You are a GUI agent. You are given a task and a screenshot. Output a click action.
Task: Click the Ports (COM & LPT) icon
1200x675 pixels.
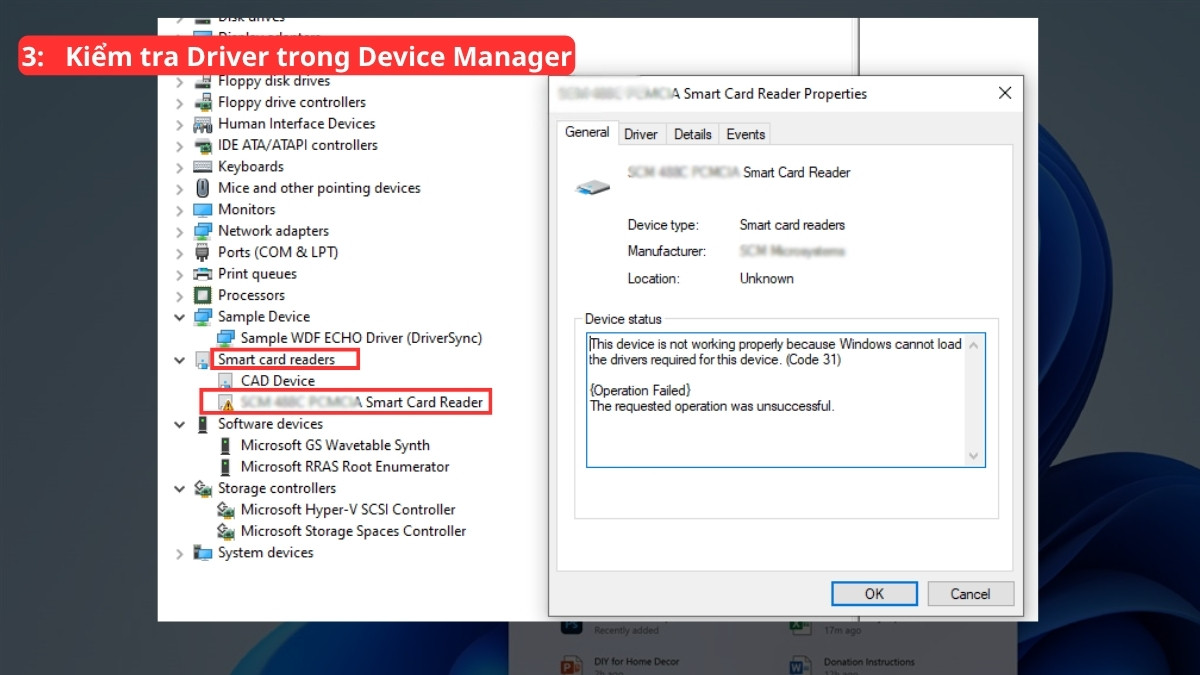pos(202,253)
